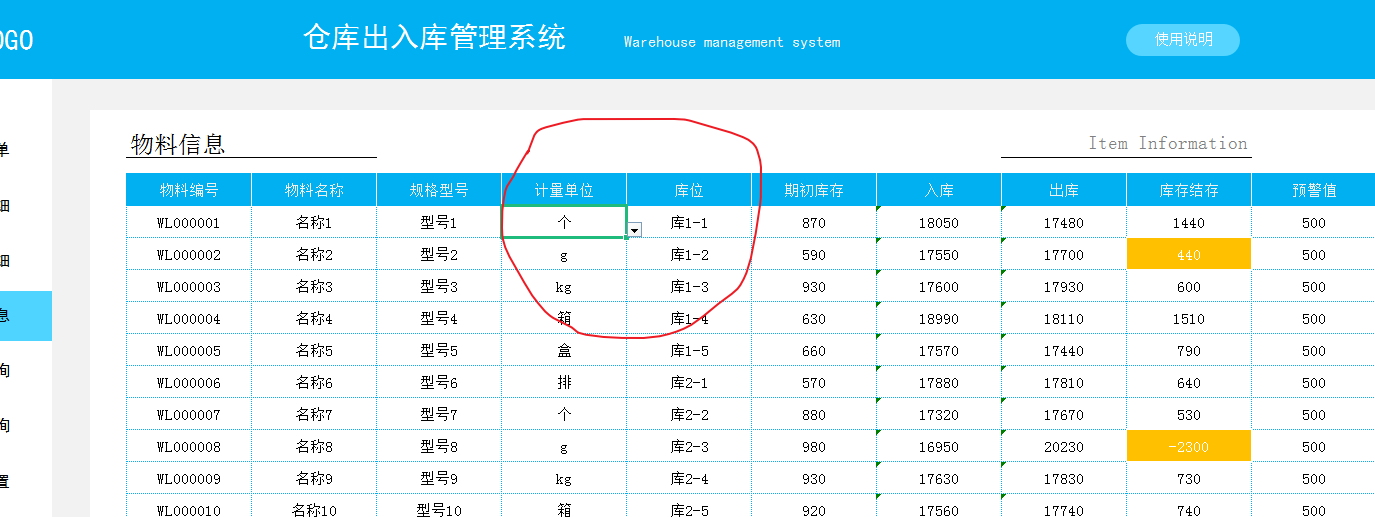Select the 排 unit cell of WL000006

[564, 383]
